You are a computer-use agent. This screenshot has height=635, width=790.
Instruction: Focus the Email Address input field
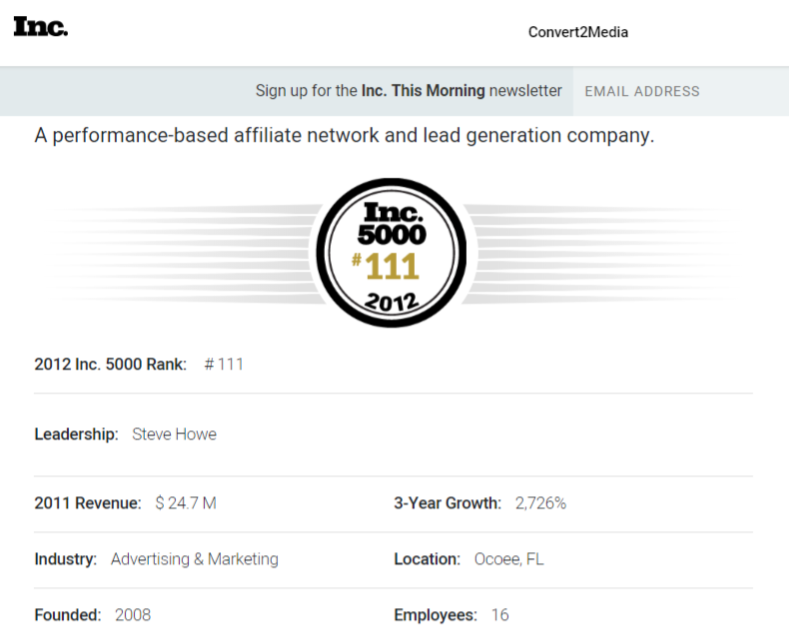coord(681,91)
